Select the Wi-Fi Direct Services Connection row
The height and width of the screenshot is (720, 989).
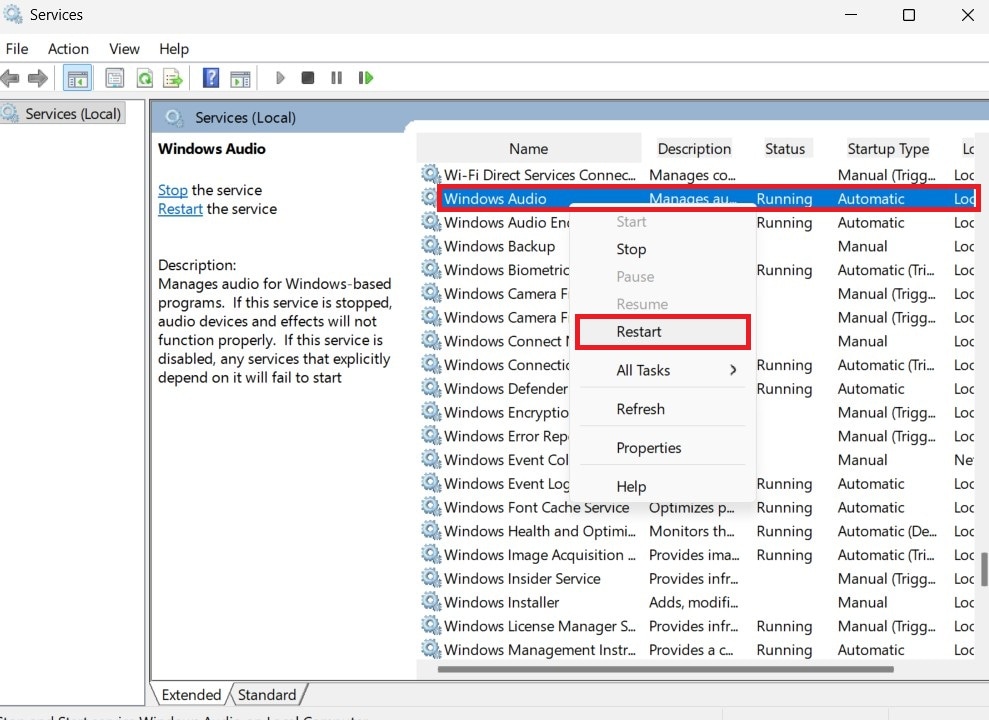[x=697, y=175]
